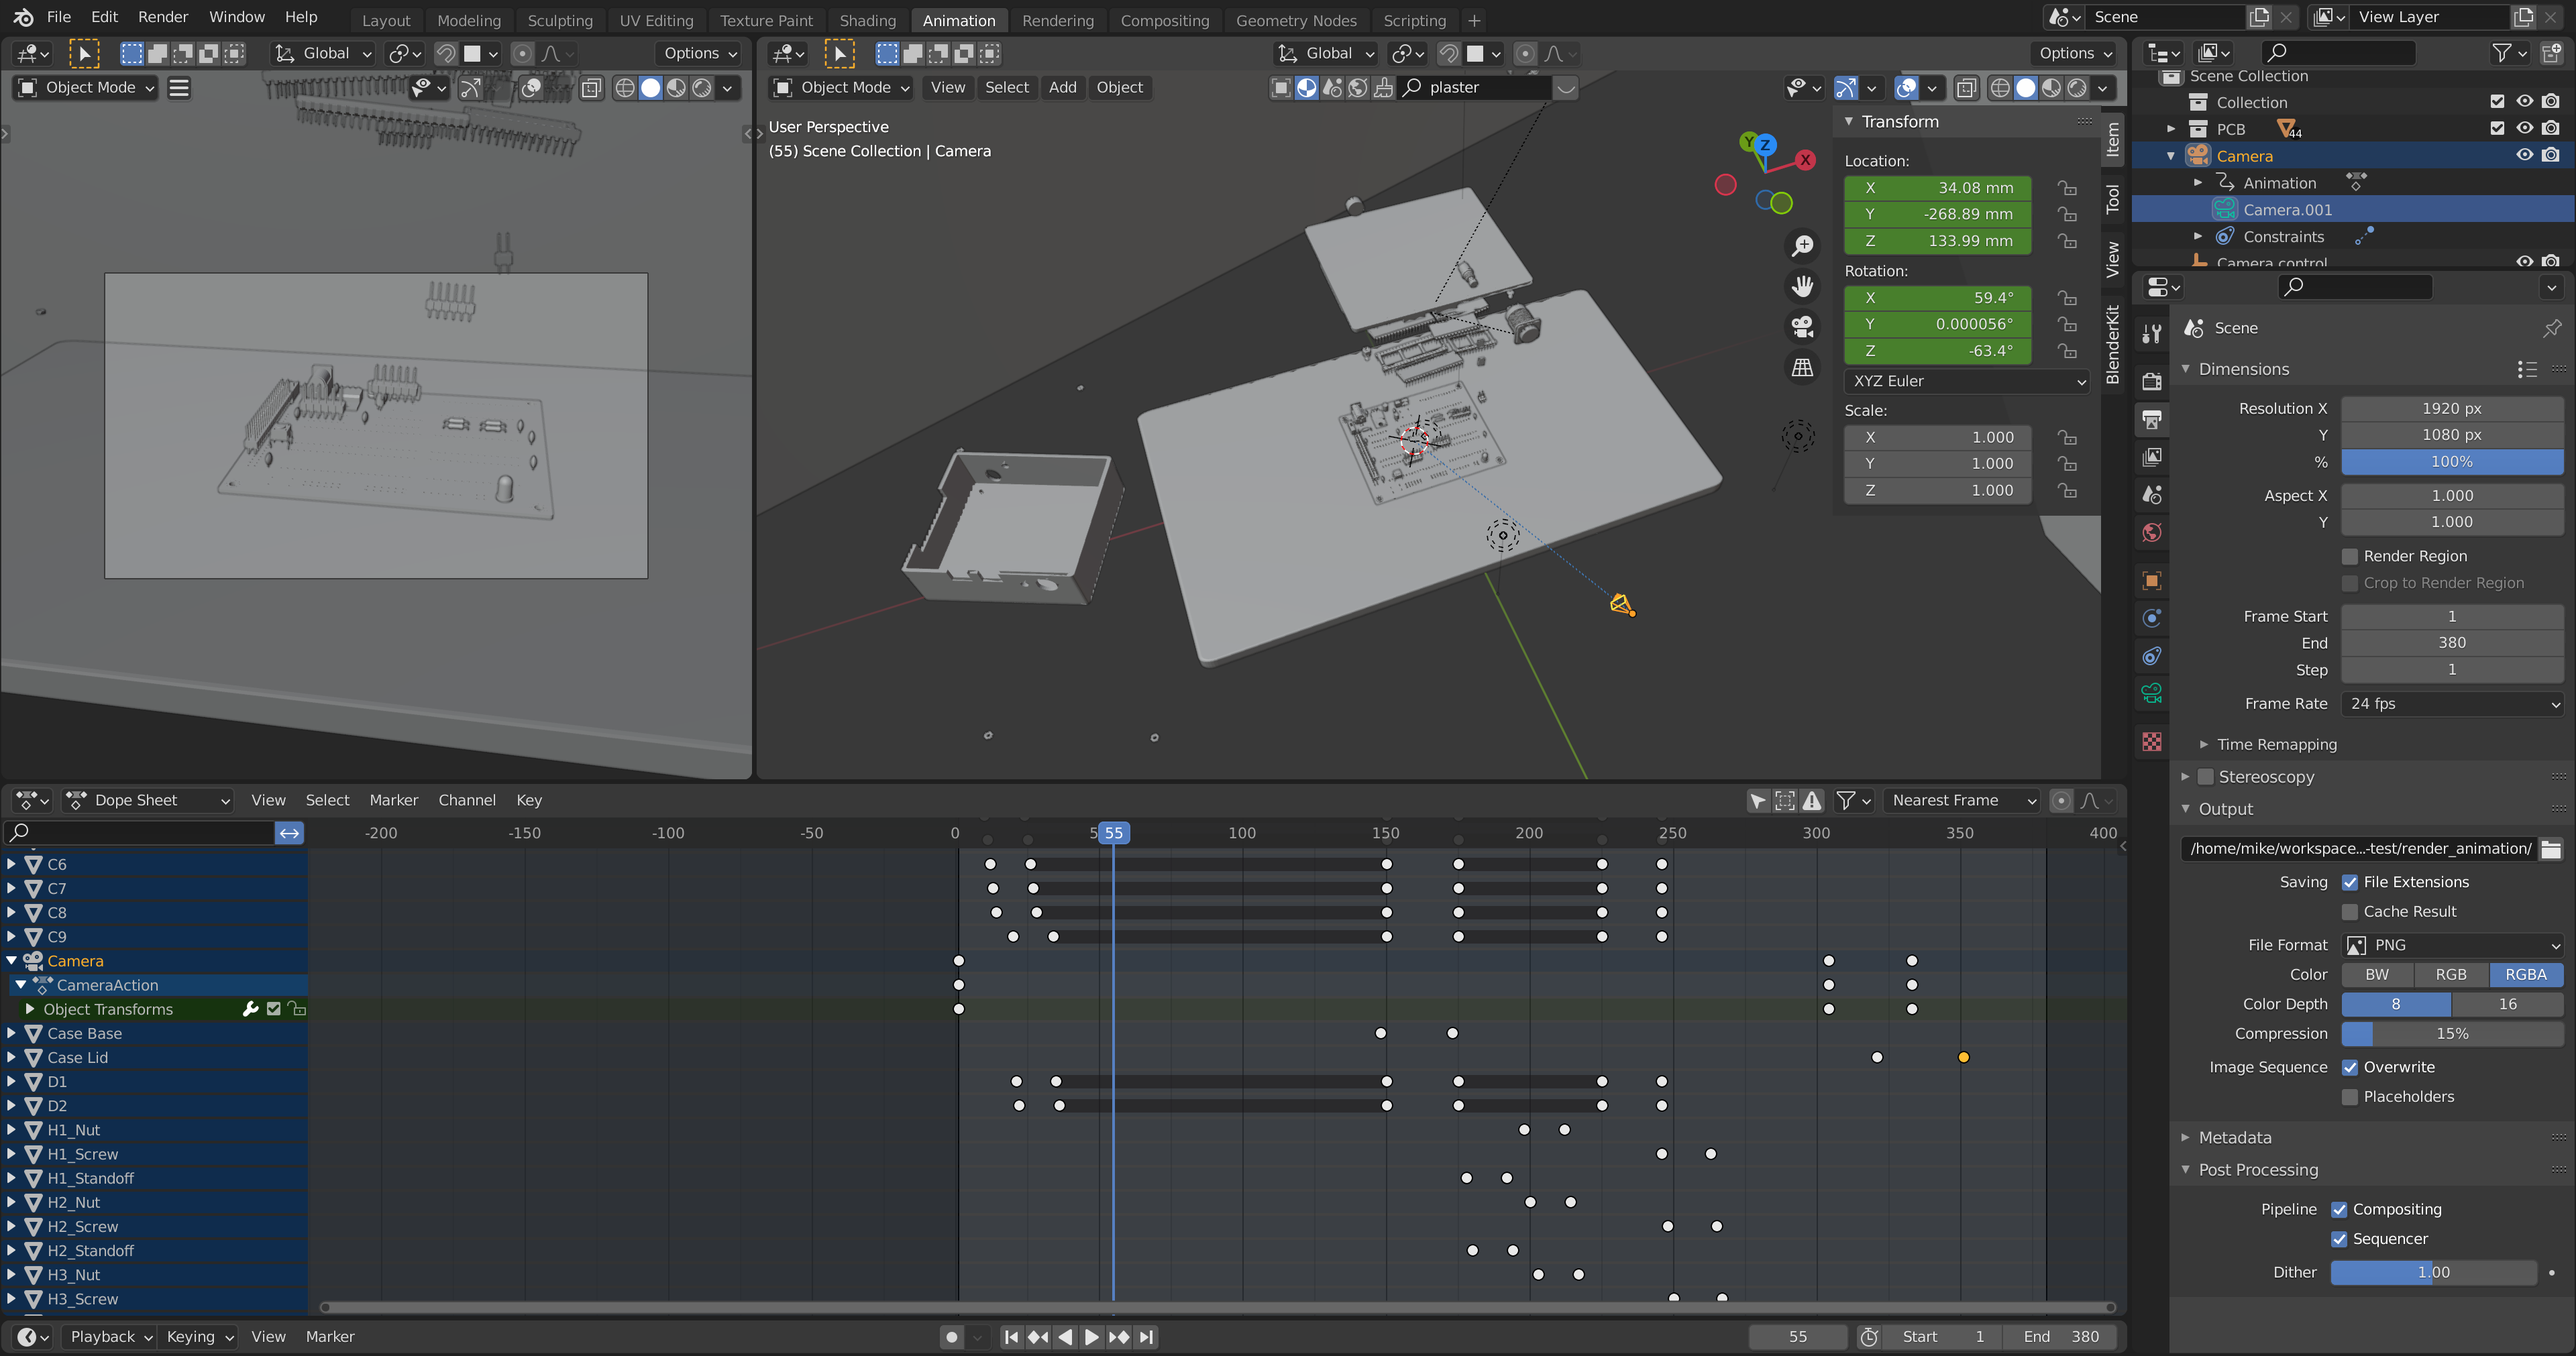This screenshot has width=2576, height=1356.
Task: Toggle camera view with camera gizmo icon
Action: 1802,327
